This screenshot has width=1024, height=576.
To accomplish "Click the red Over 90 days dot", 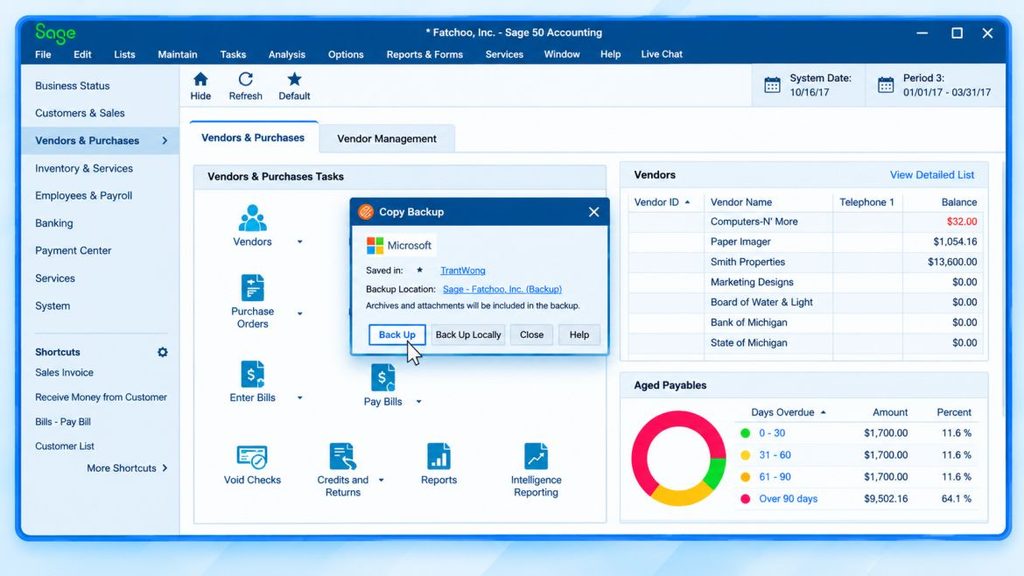I will (745, 499).
